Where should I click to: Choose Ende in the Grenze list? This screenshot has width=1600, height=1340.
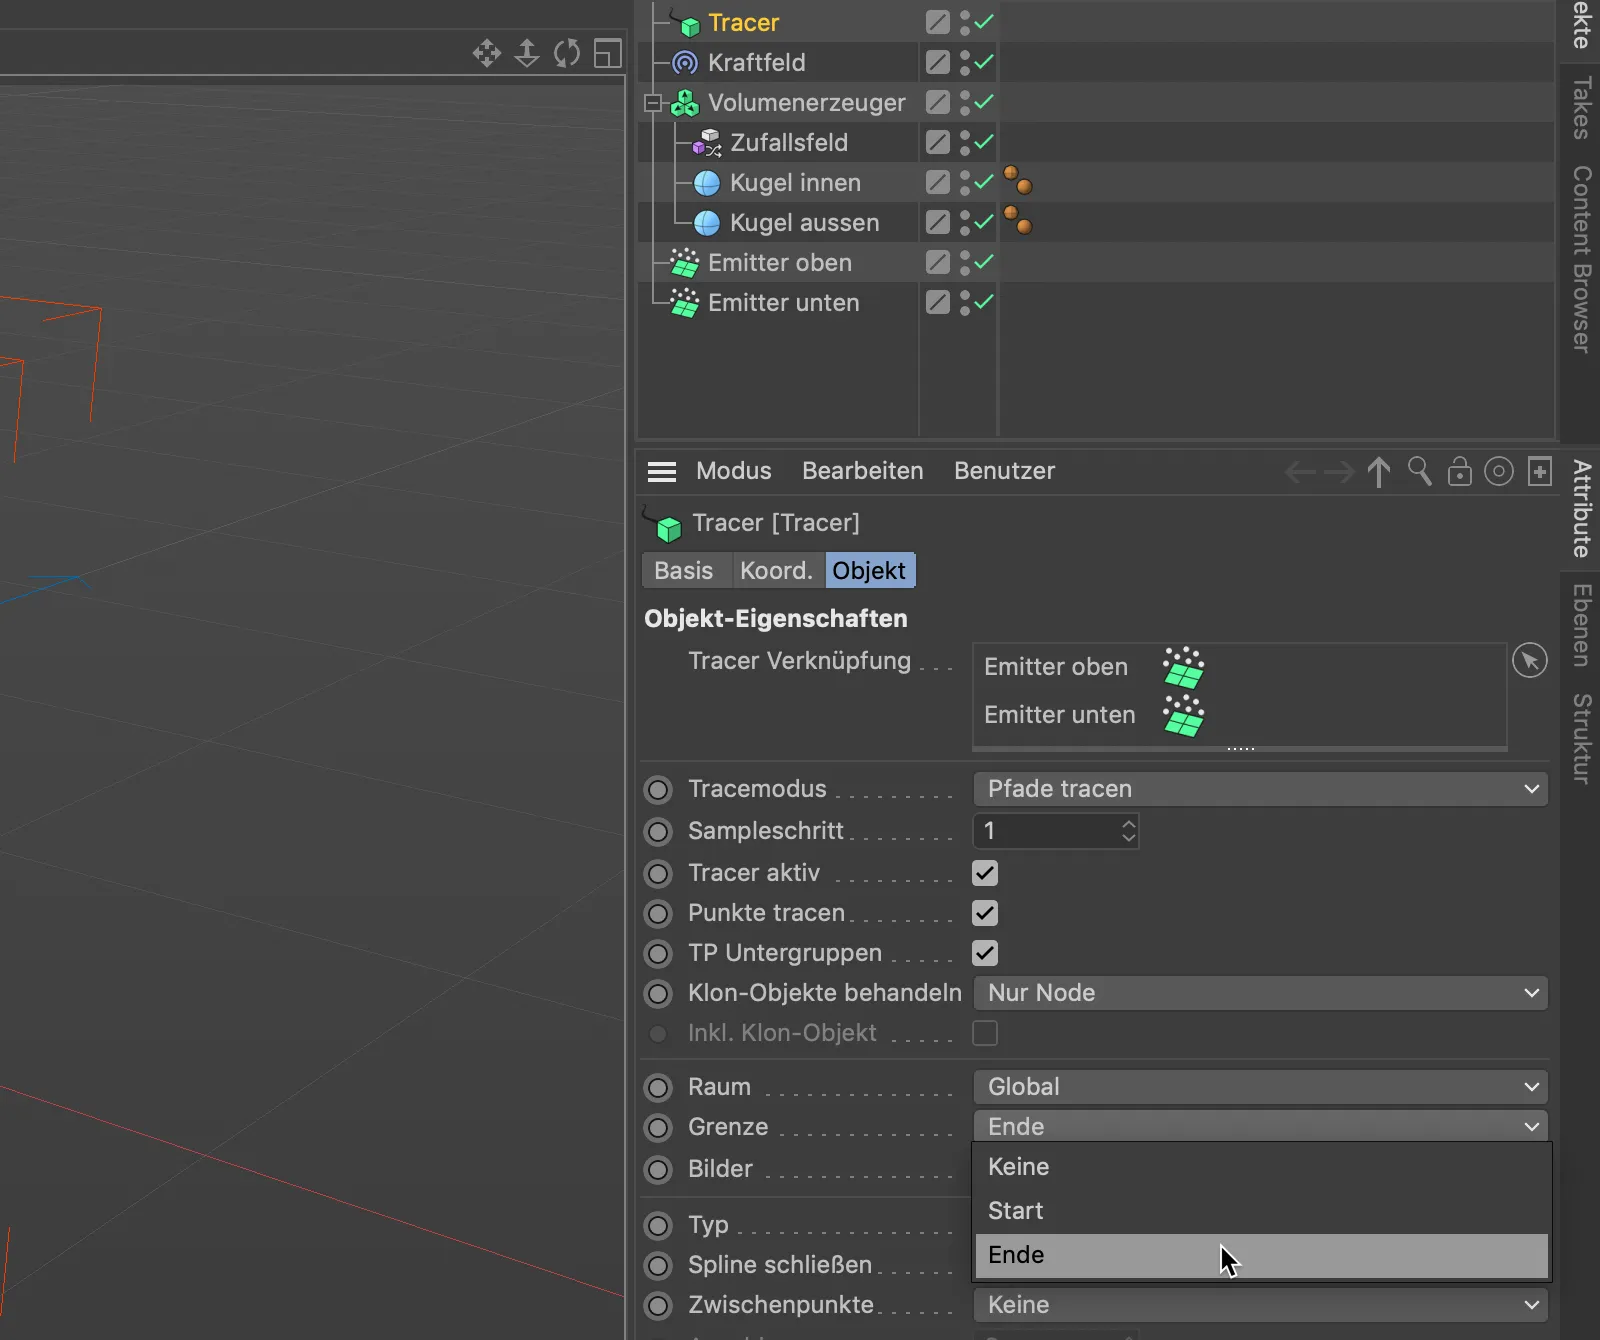click(1261, 1255)
